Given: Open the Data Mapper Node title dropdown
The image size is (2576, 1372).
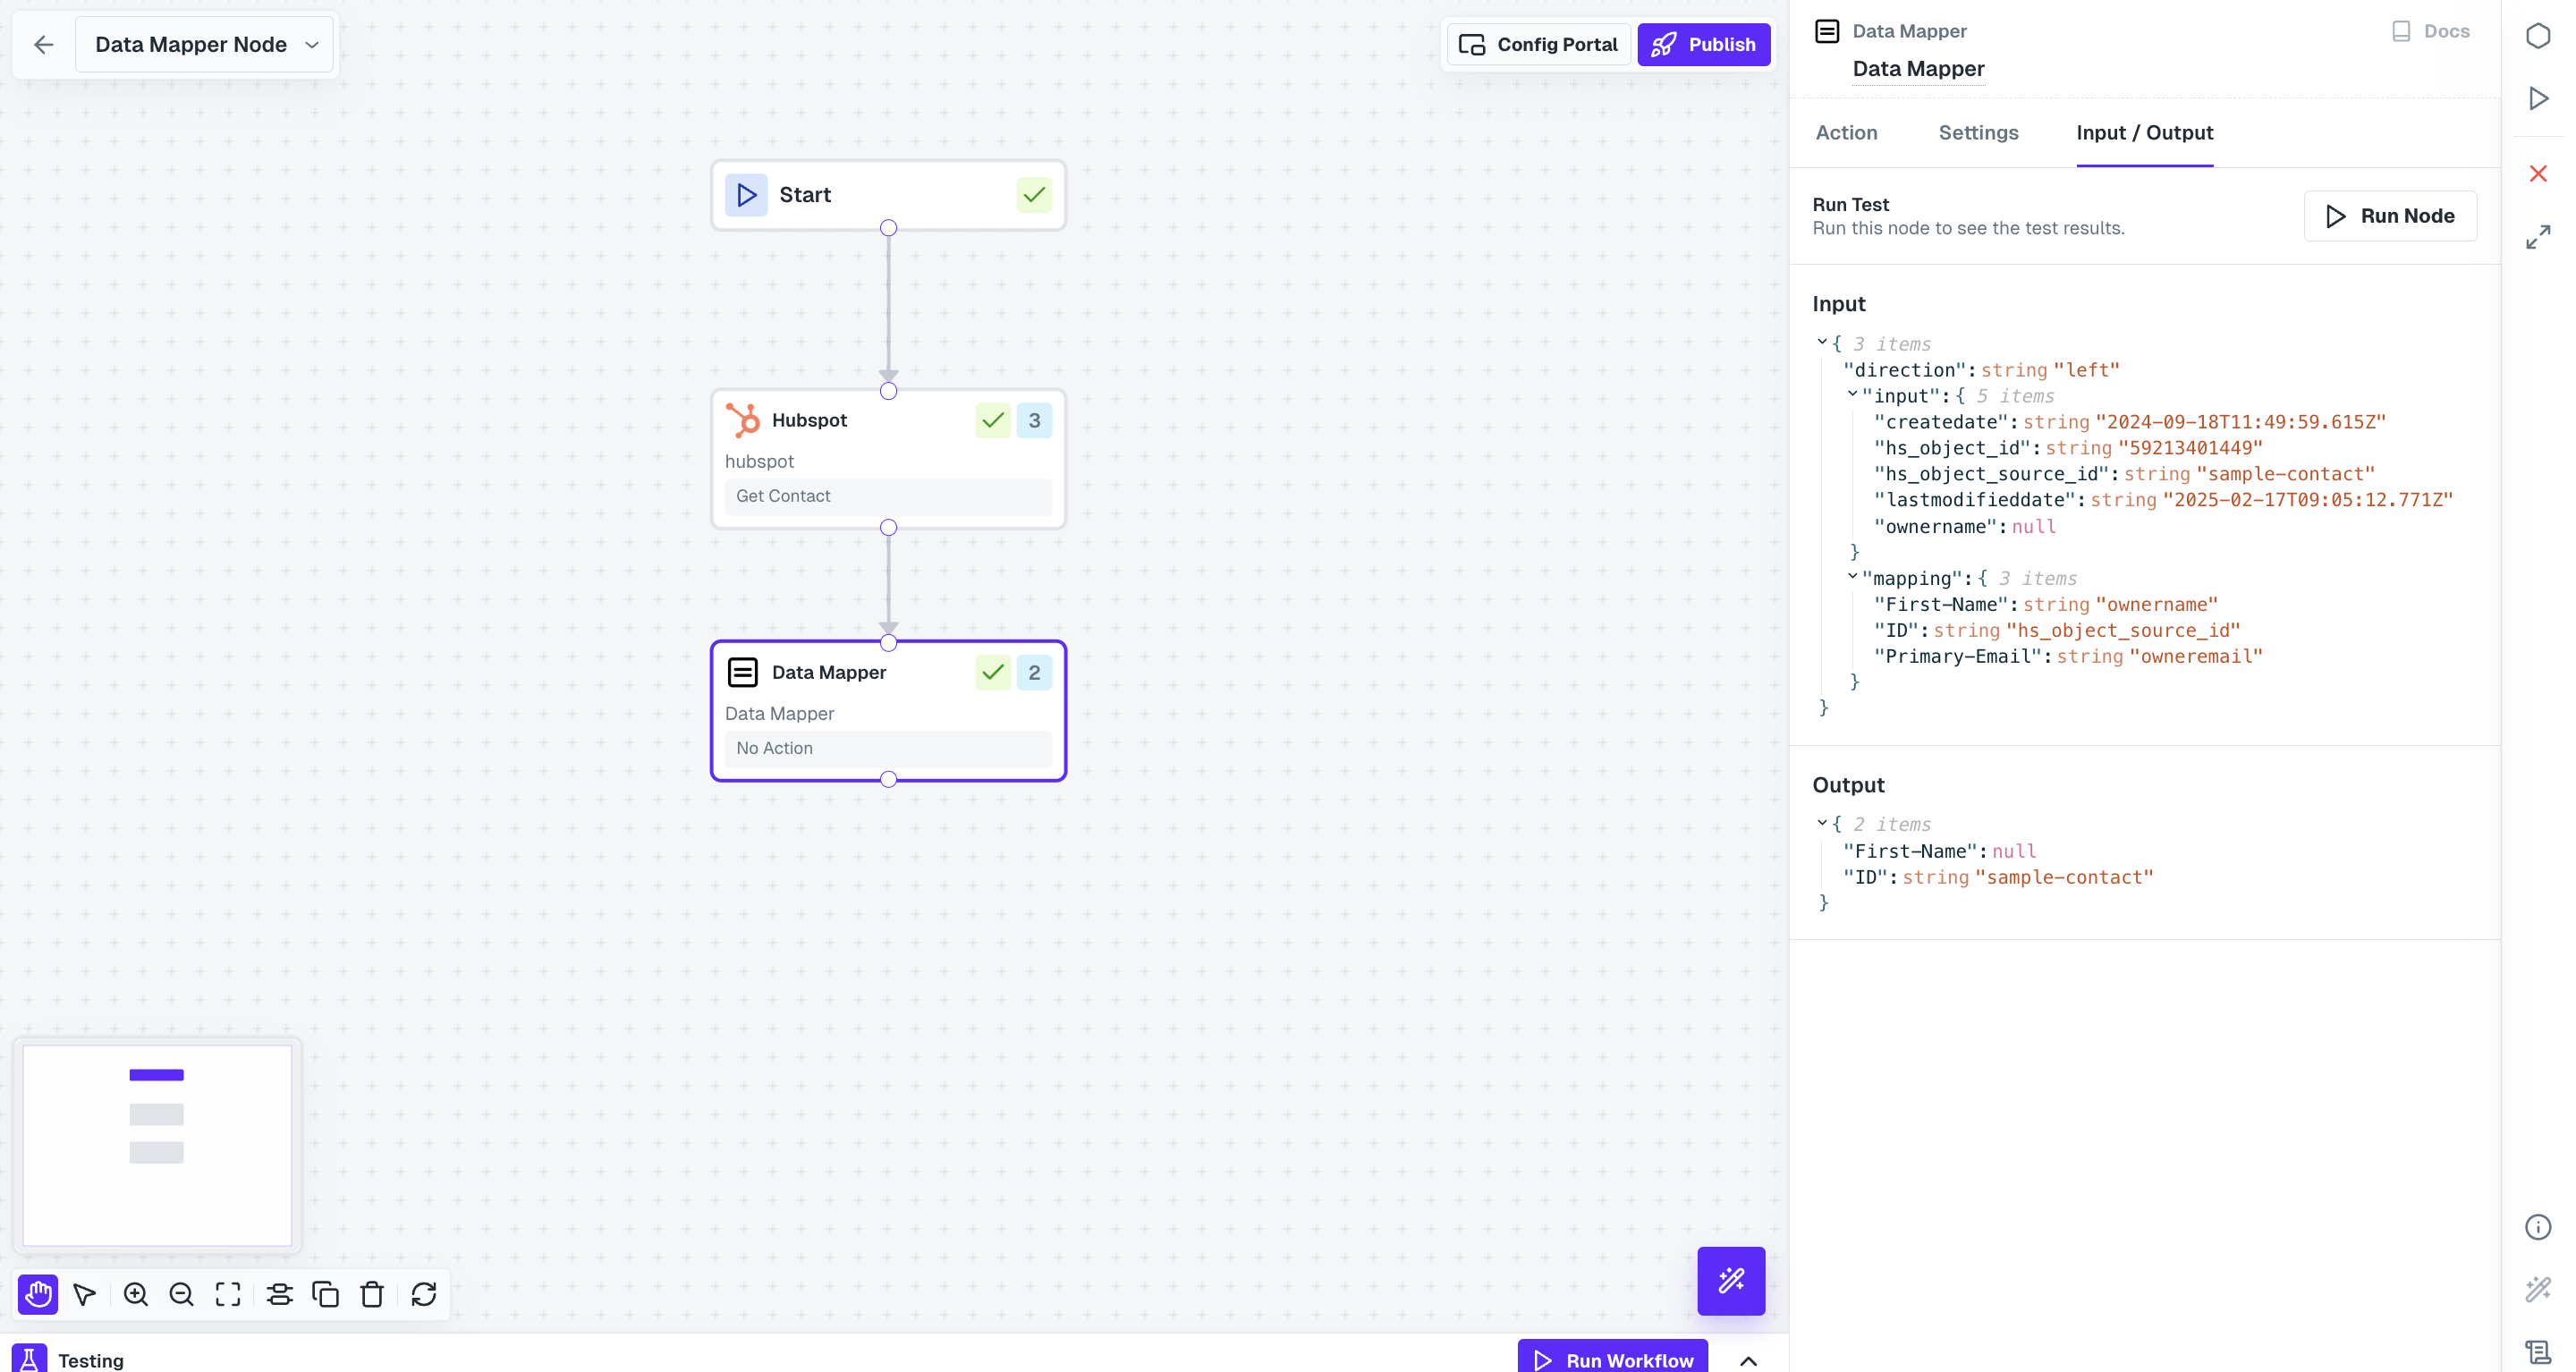Looking at the screenshot, I should (312, 44).
